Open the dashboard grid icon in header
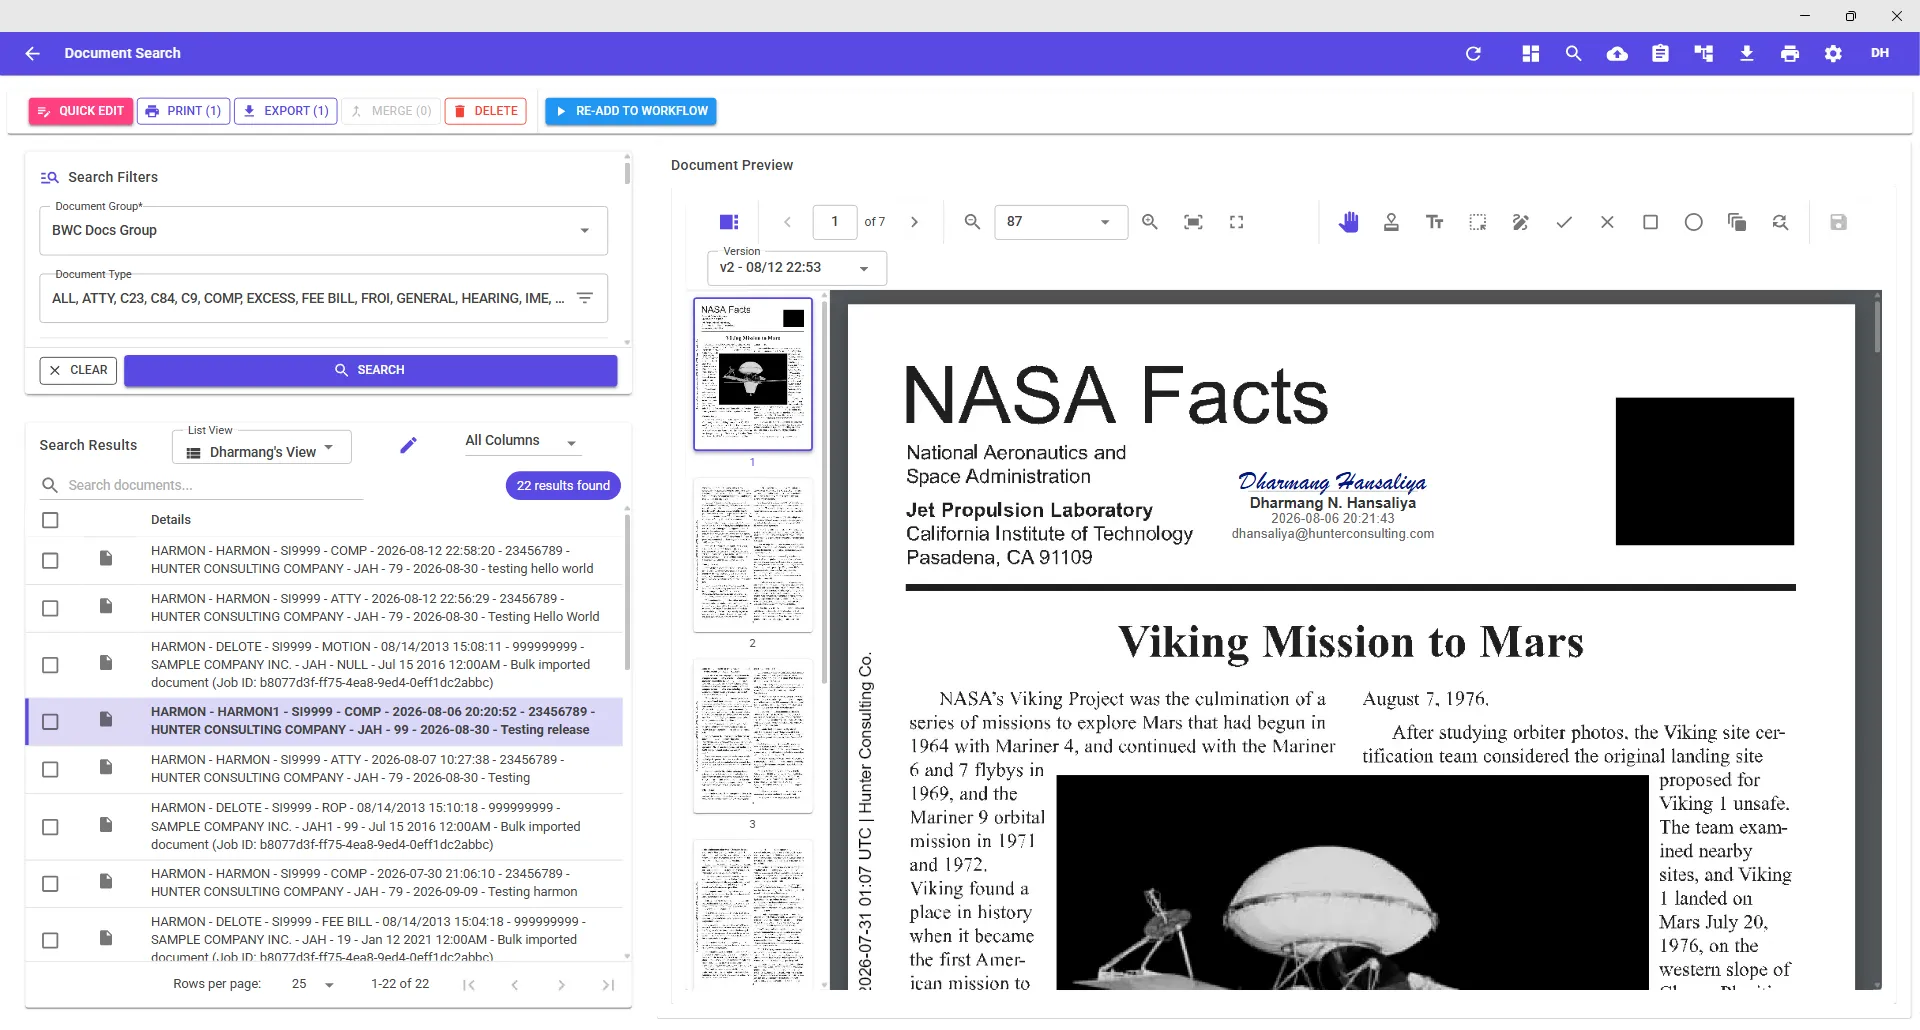Screen dimensions: 1920x1030 coord(1530,54)
